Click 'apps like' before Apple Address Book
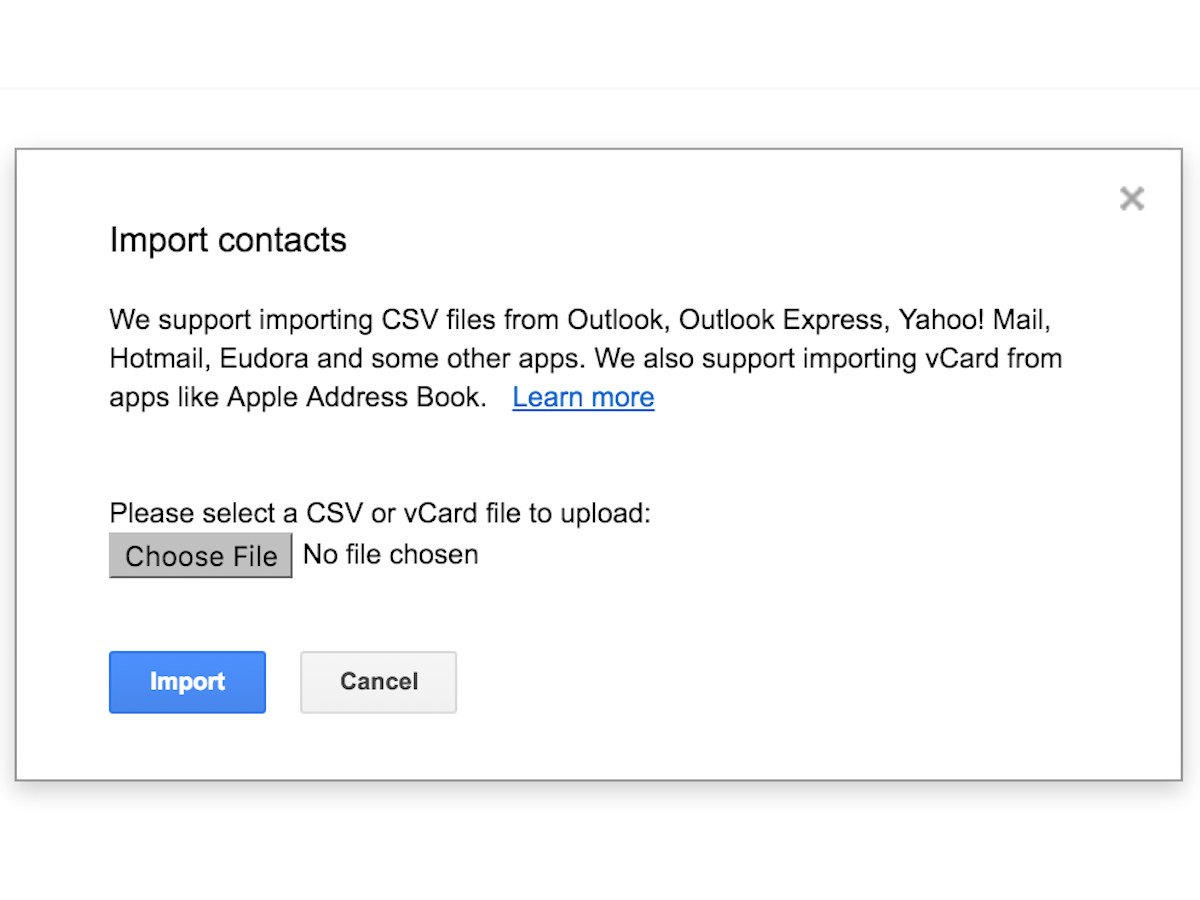Viewport: 1200px width, 900px height. click(x=164, y=397)
